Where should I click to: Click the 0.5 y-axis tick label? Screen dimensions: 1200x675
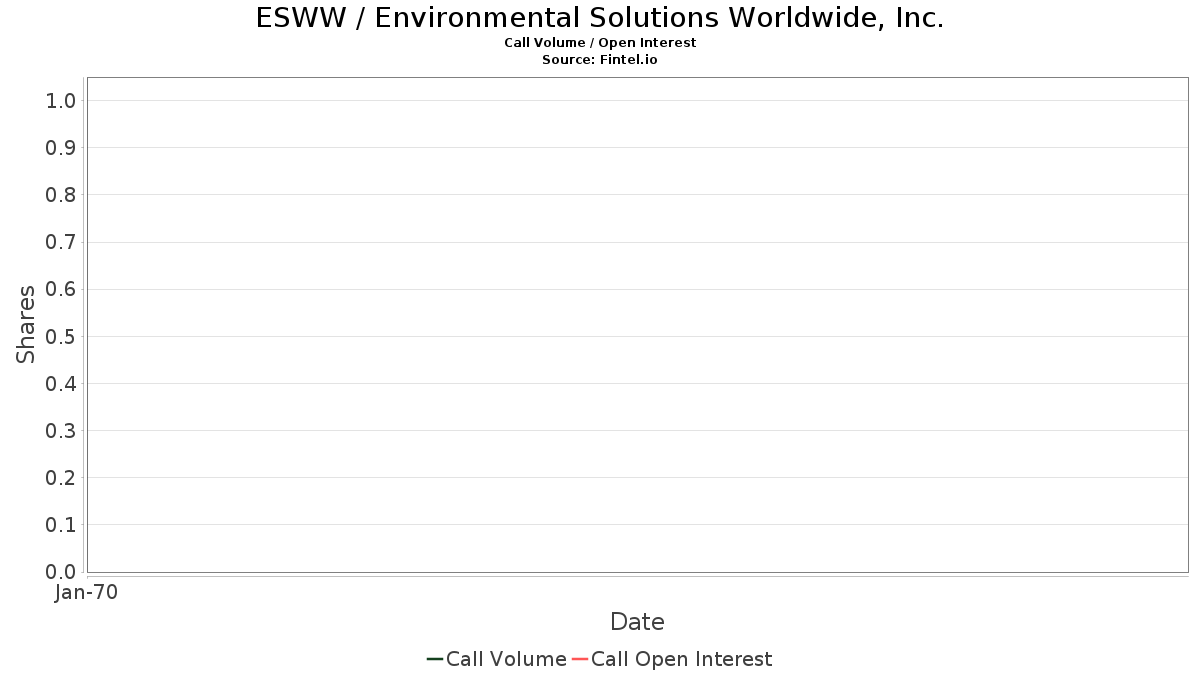coord(60,336)
